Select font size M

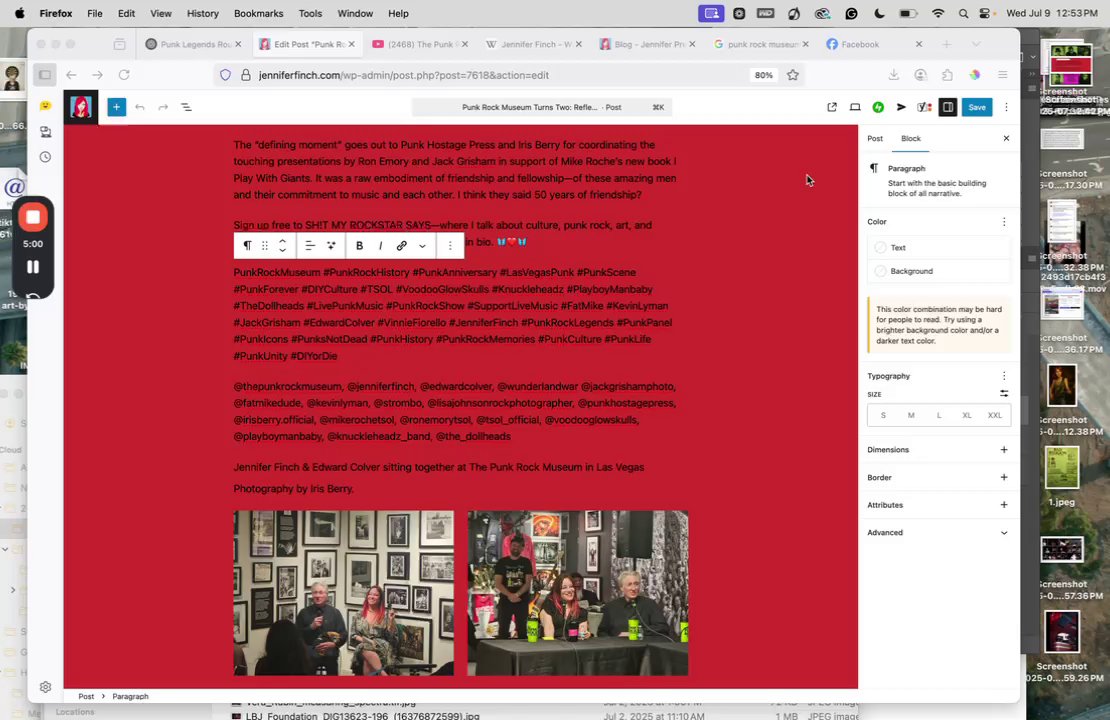click(911, 416)
